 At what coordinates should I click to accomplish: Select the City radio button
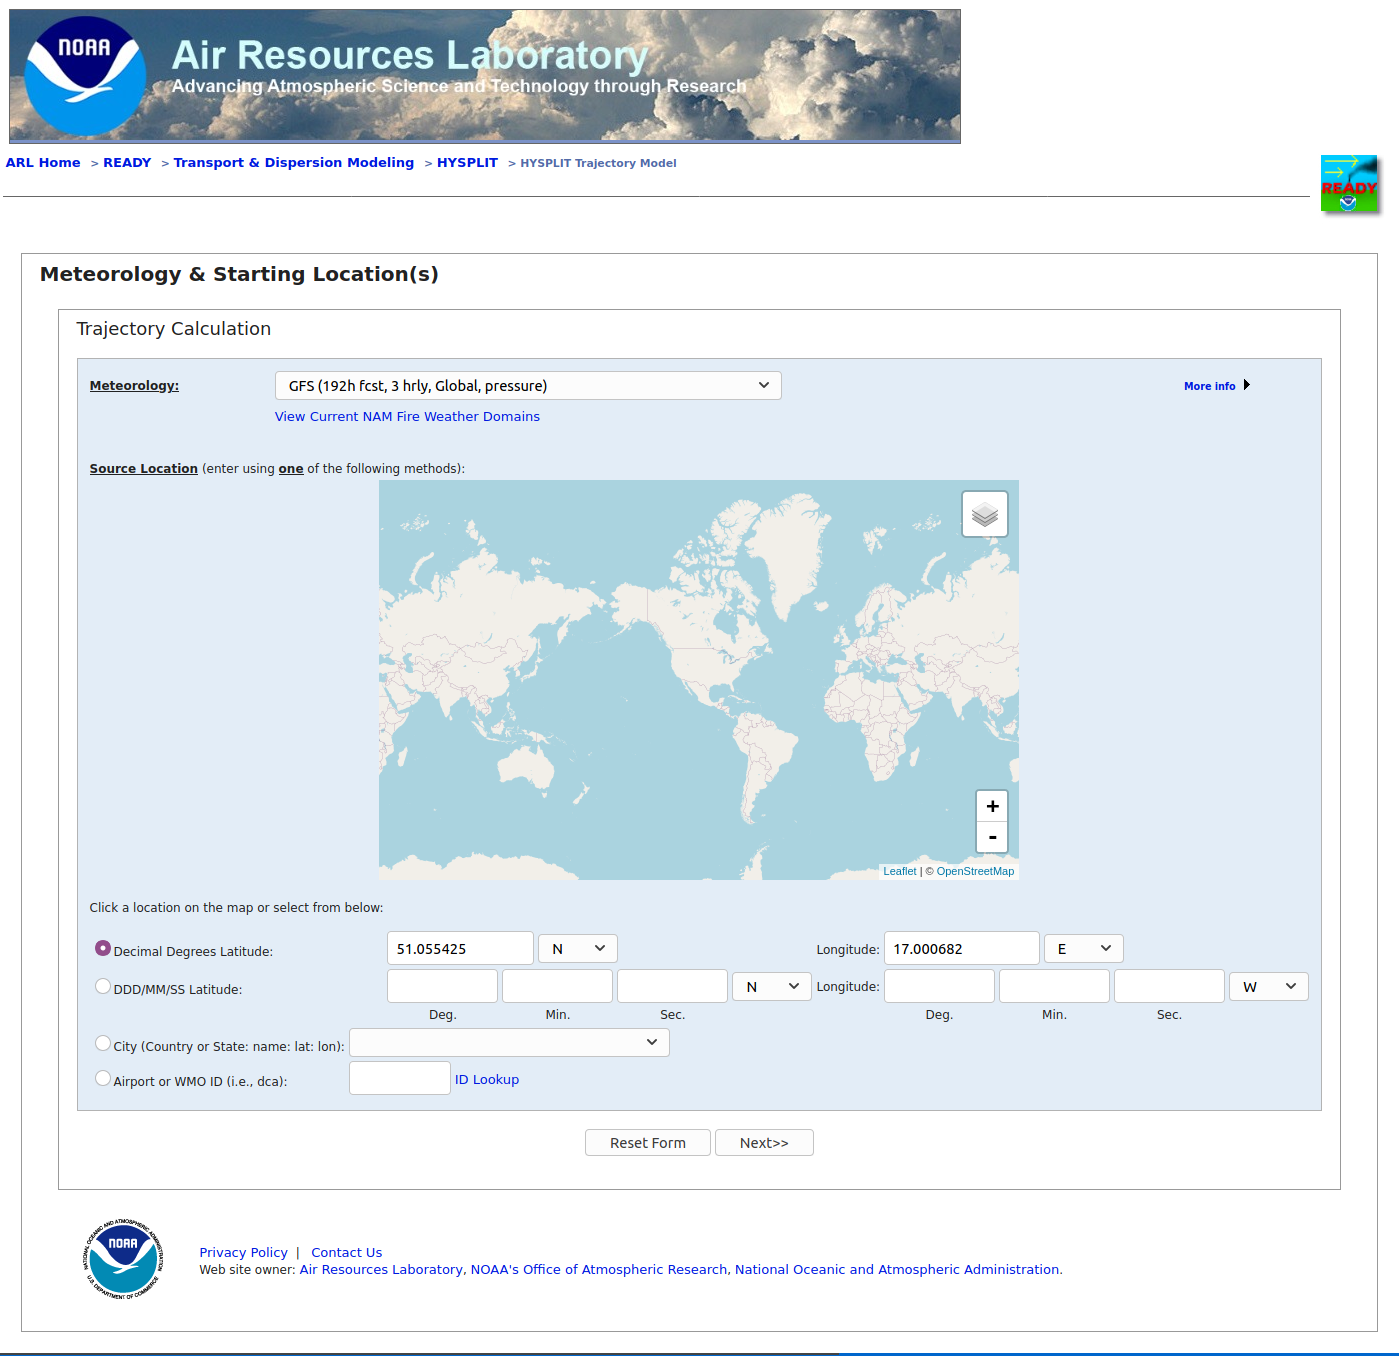[x=103, y=1043]
